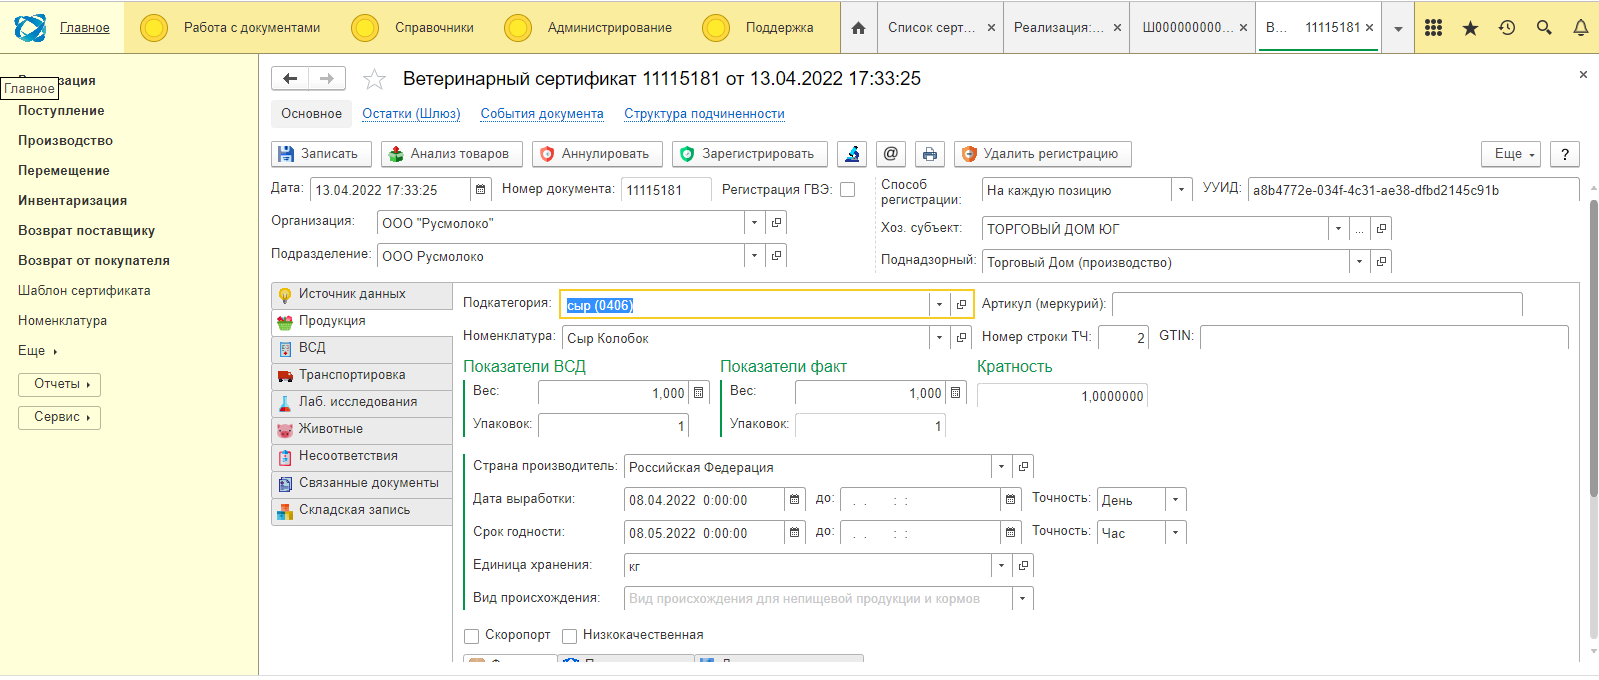The height and width of the screenshot is (680, 1599).
Task: Click the Номер документа input field
Action: tap(666, 190)
